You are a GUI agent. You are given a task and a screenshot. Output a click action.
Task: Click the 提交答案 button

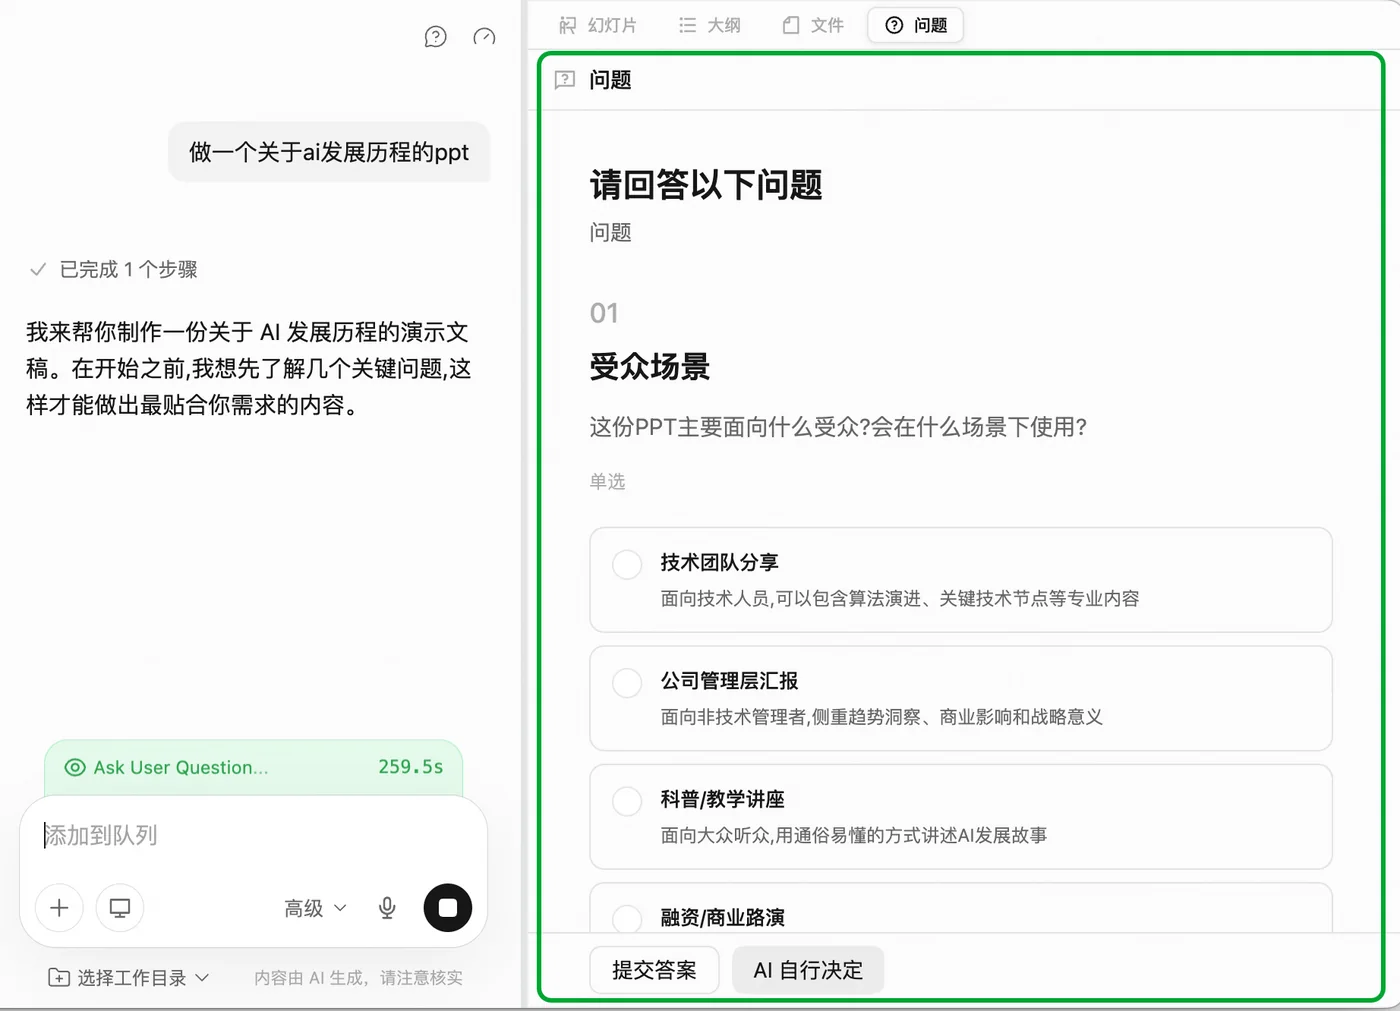point(654,970)
